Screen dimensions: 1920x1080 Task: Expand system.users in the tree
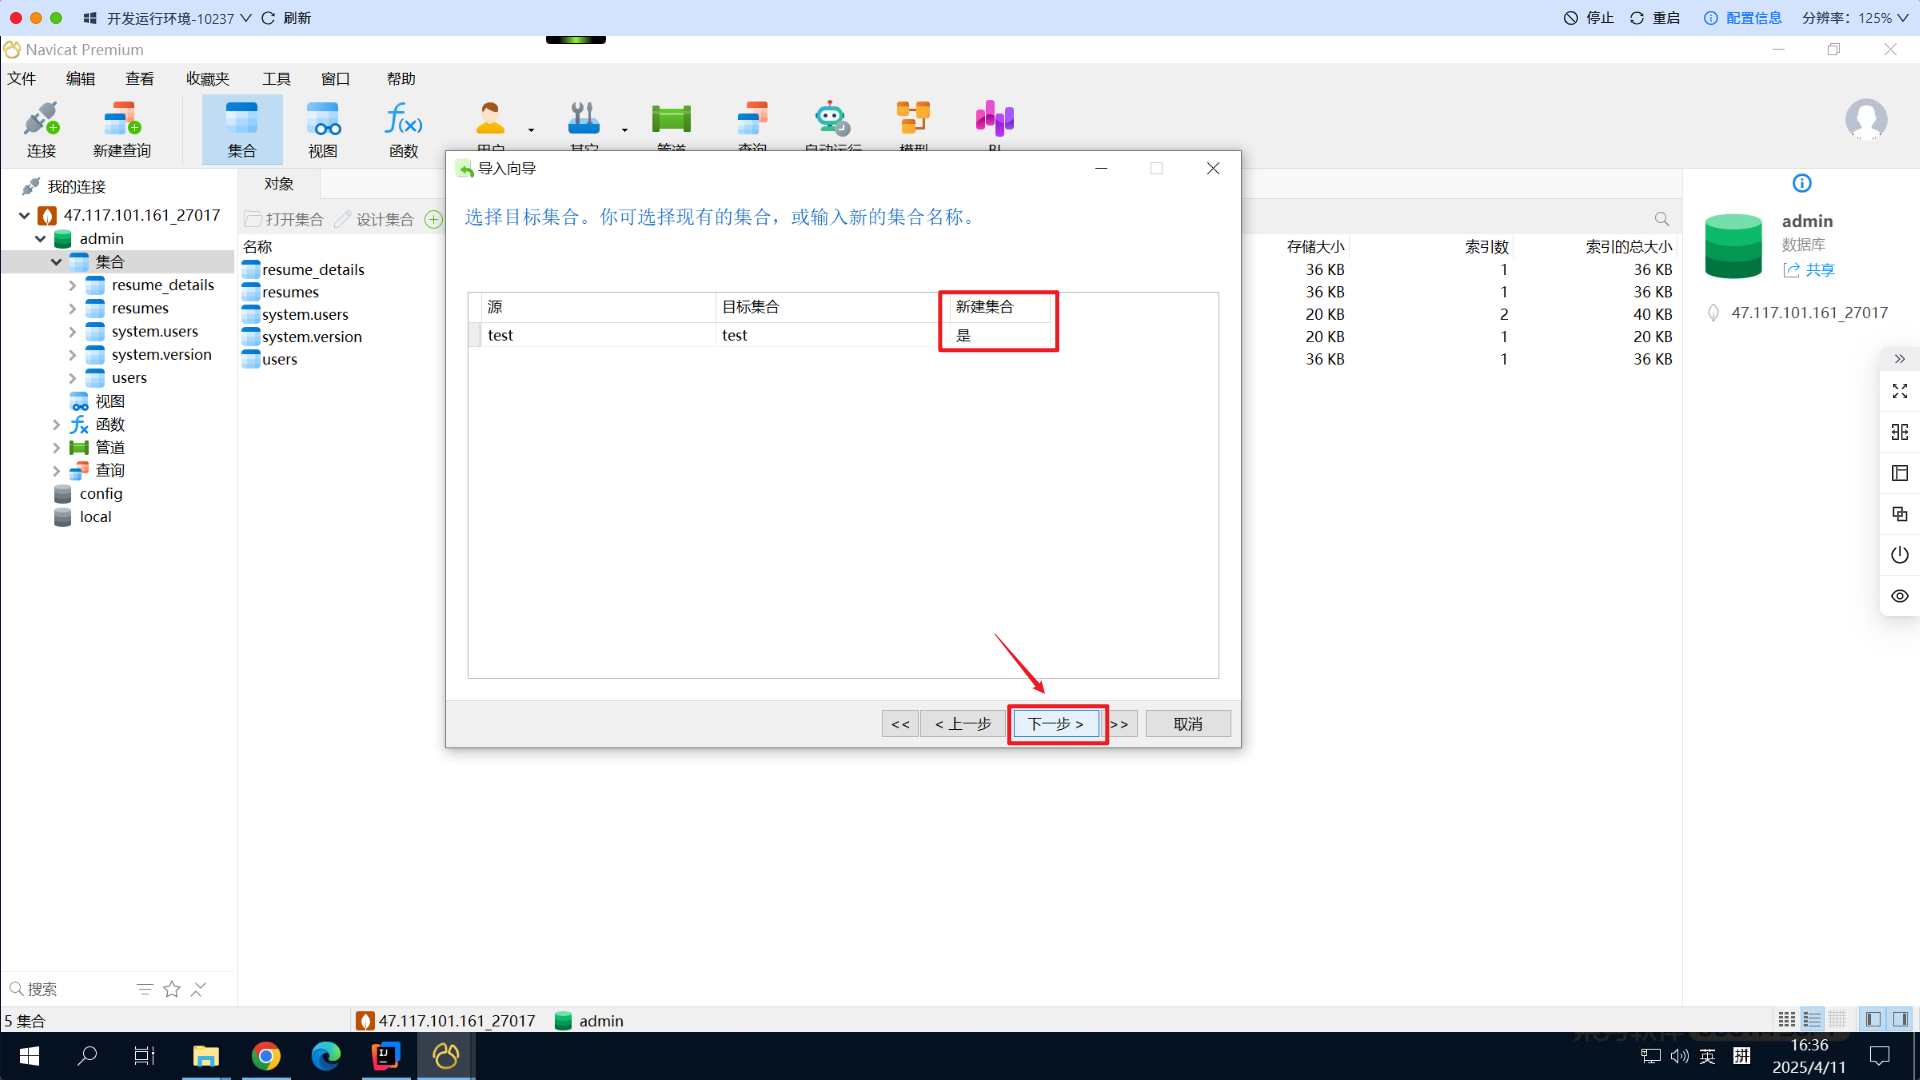tap(72, 331)
